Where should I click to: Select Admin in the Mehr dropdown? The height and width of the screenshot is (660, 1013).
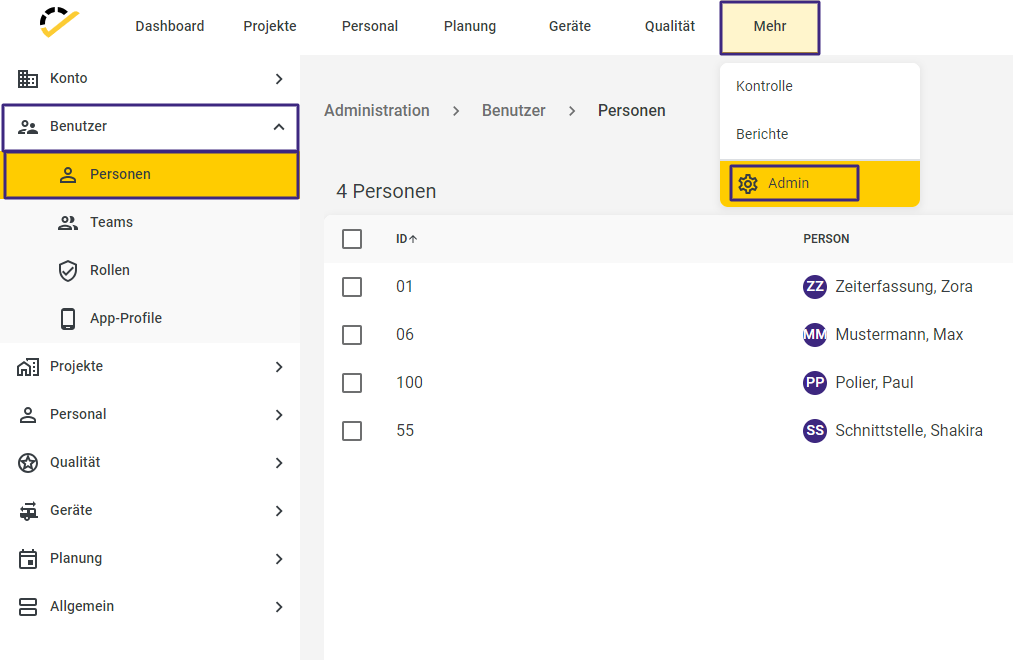pos(820,183)
